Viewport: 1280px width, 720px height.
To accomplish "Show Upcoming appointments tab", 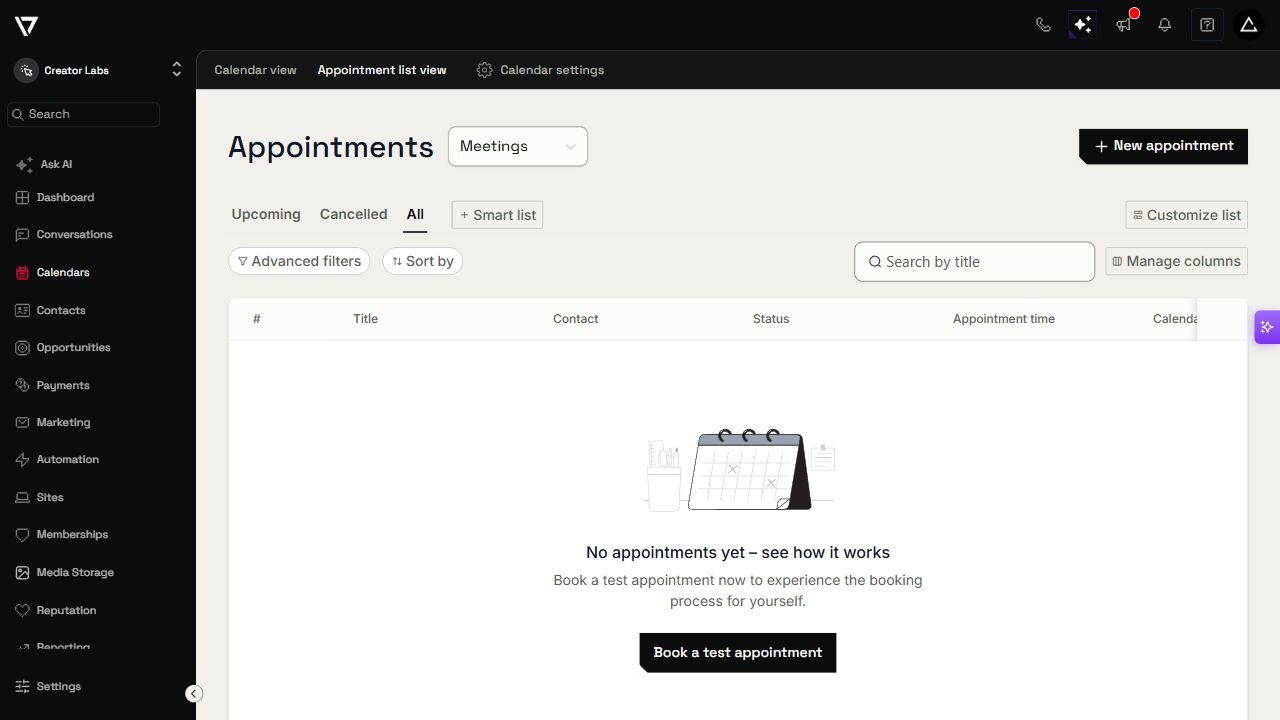I will 266,214.
